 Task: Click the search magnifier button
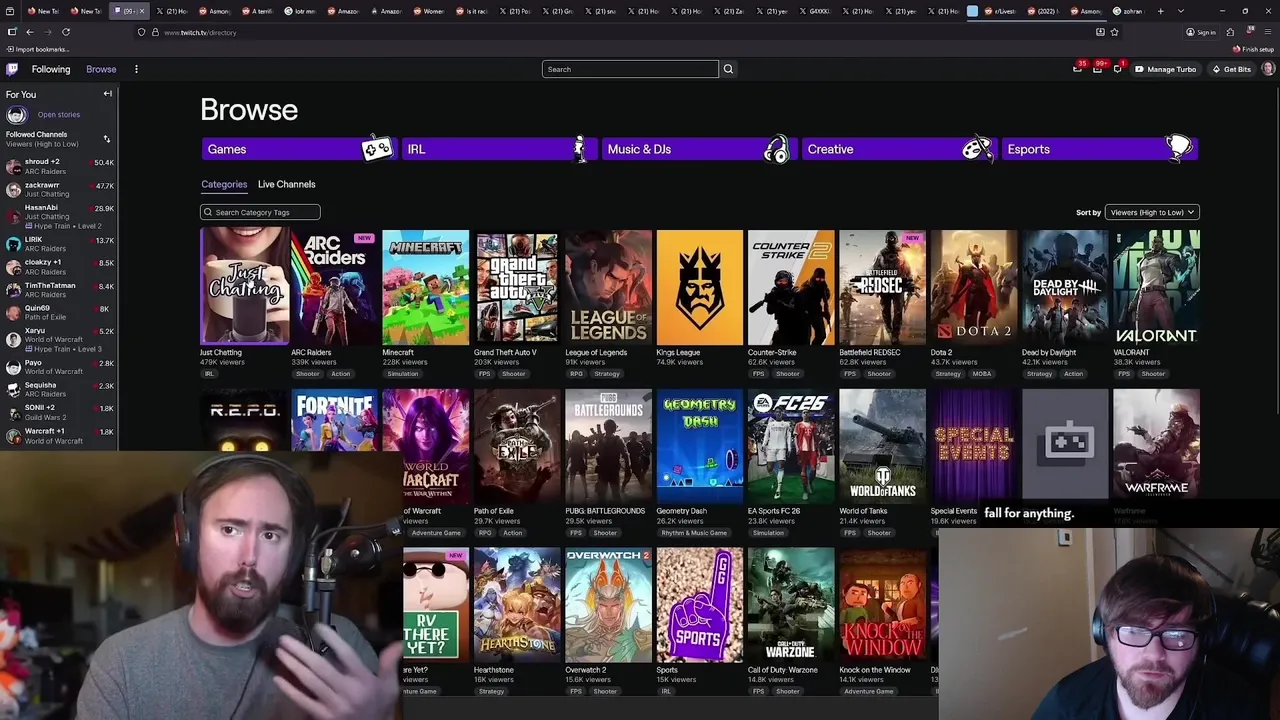coord(728,69)
